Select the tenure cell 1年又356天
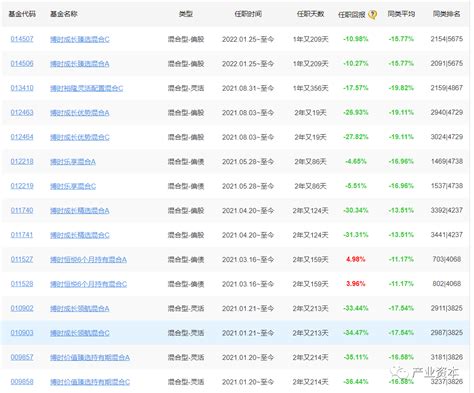 [x=310, y=88]
